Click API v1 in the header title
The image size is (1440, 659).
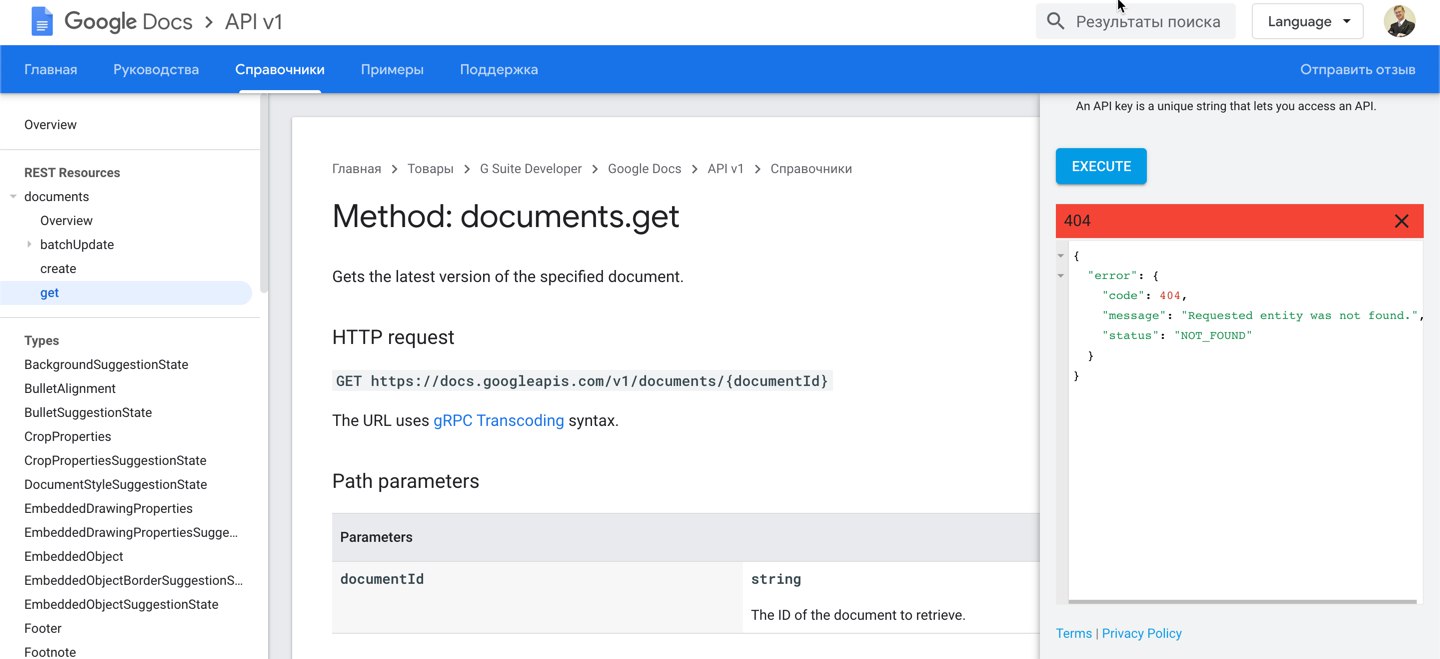[254, 21]
